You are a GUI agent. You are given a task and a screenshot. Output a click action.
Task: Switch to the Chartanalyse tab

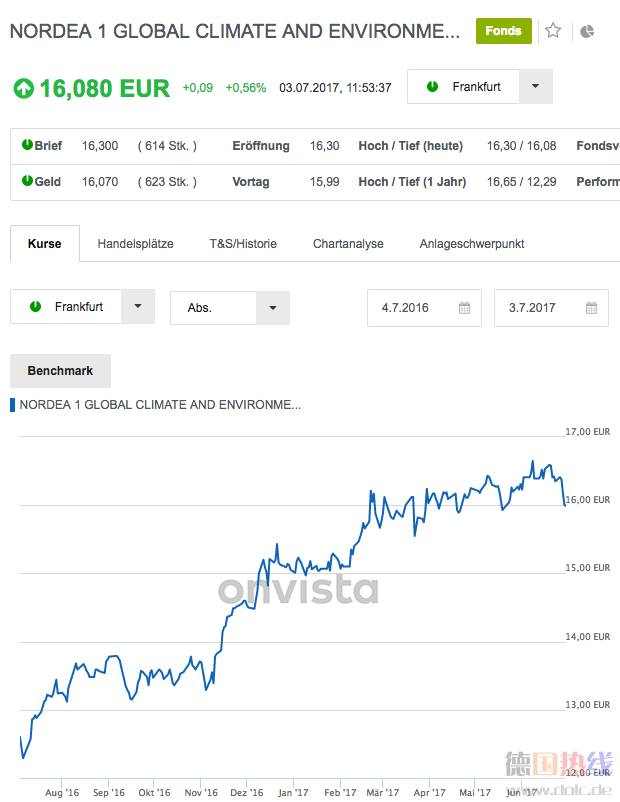click(348, 243)
